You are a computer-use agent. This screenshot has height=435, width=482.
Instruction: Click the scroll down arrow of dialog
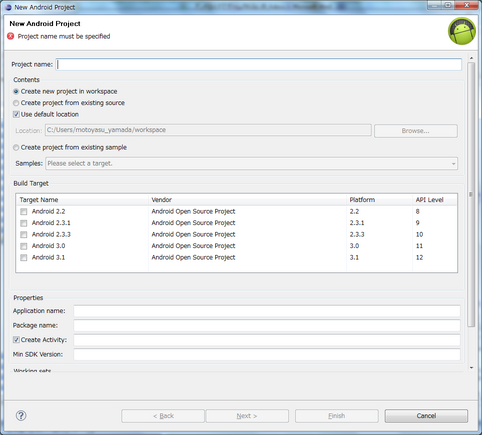(x=471, y=368)
